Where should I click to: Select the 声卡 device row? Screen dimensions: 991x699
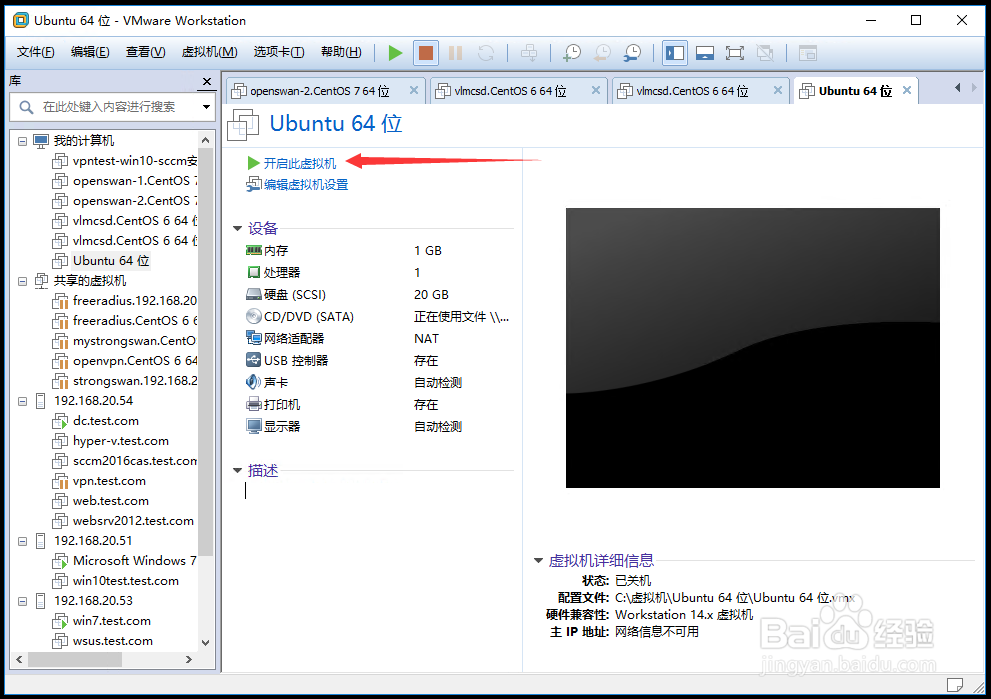coord(377,382)
